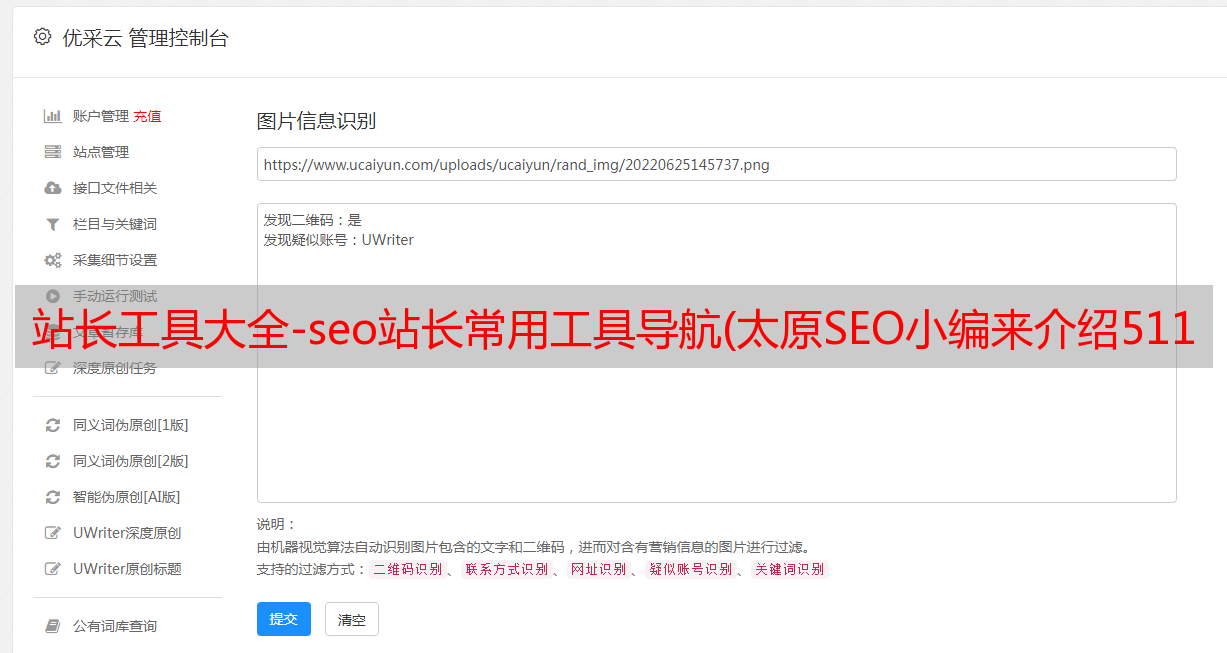Click the image URL input field
This screenshot has height=653, width=1227.
716,164
